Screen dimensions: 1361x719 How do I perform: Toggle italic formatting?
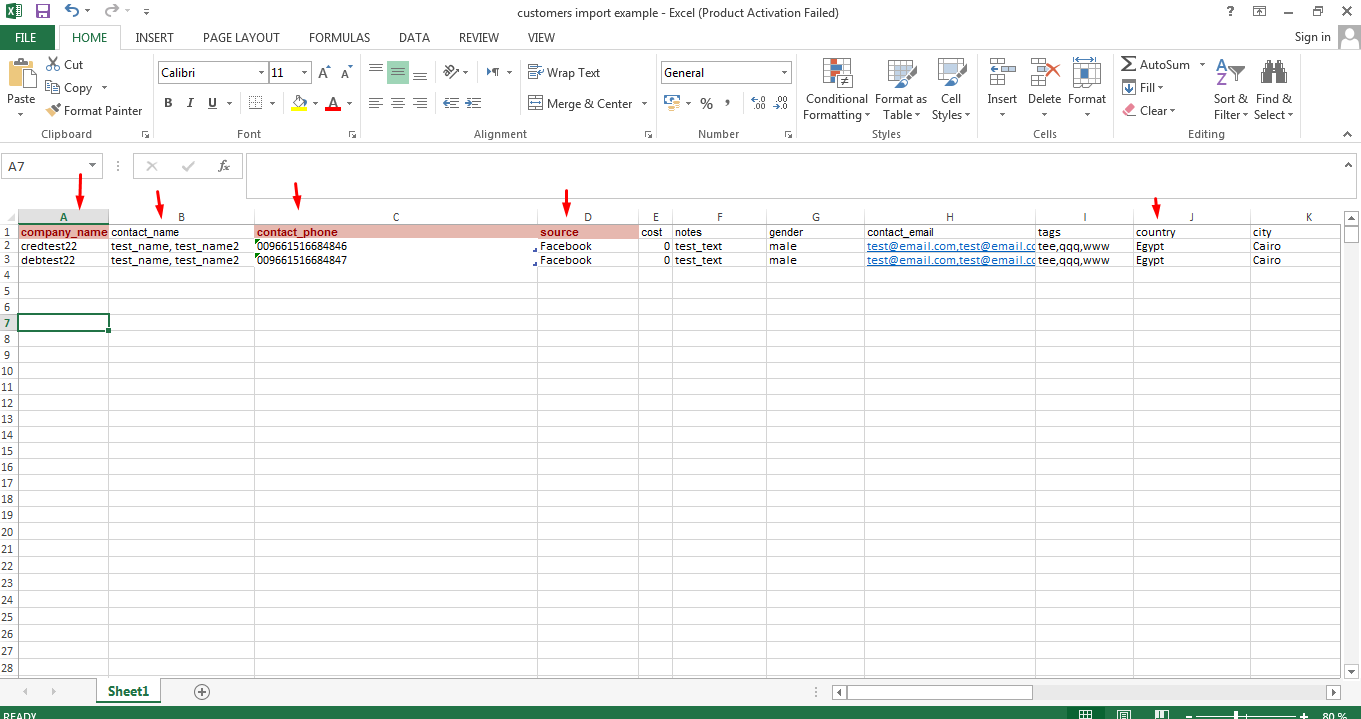(x=190, y=103)
